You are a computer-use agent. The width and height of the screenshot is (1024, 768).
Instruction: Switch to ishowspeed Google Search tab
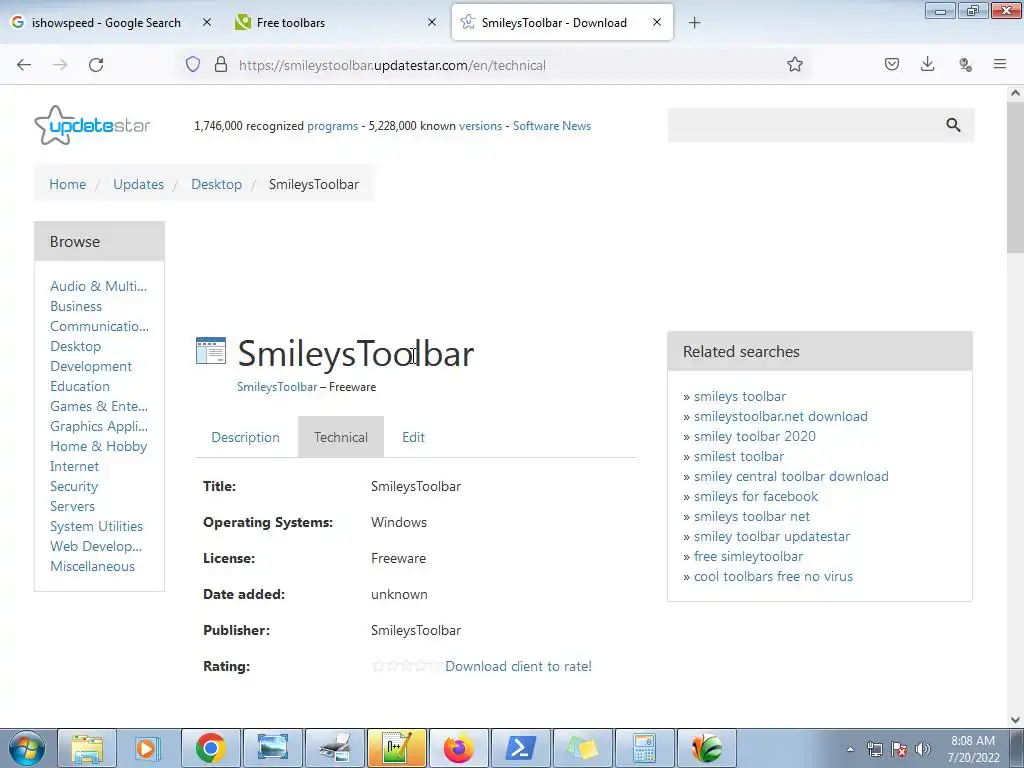106,22
